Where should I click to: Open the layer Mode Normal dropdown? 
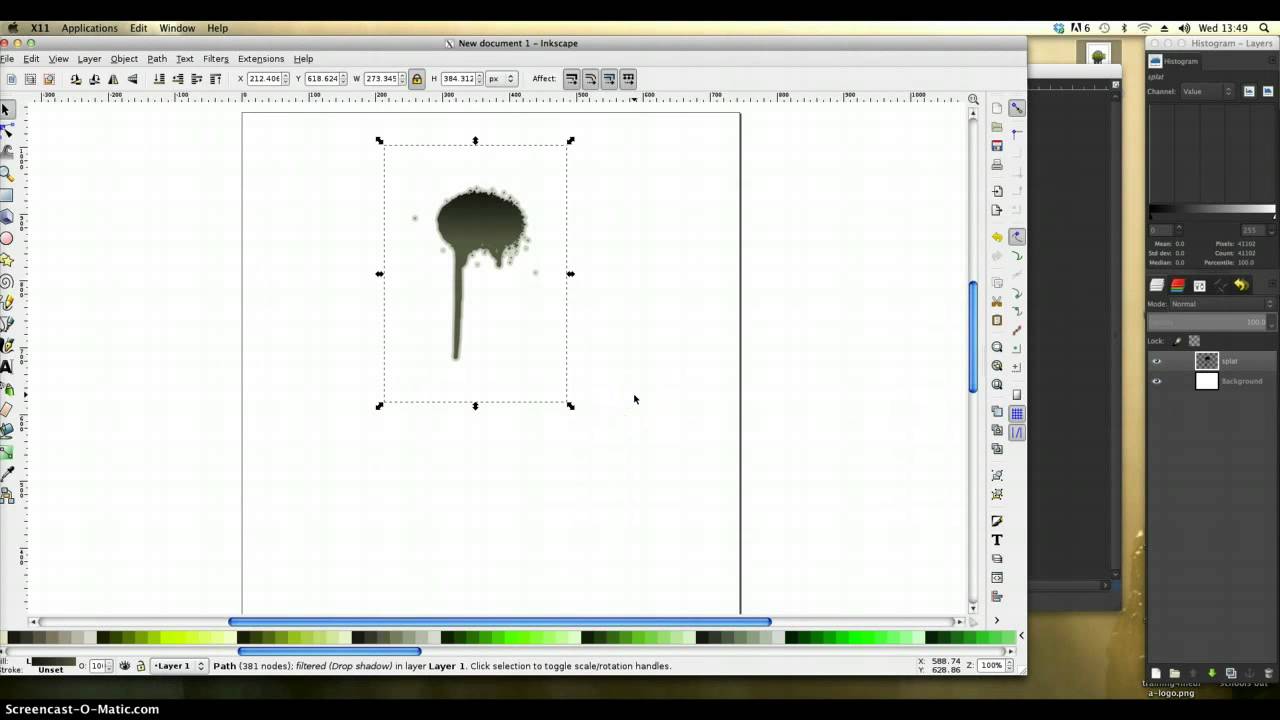1222,304
